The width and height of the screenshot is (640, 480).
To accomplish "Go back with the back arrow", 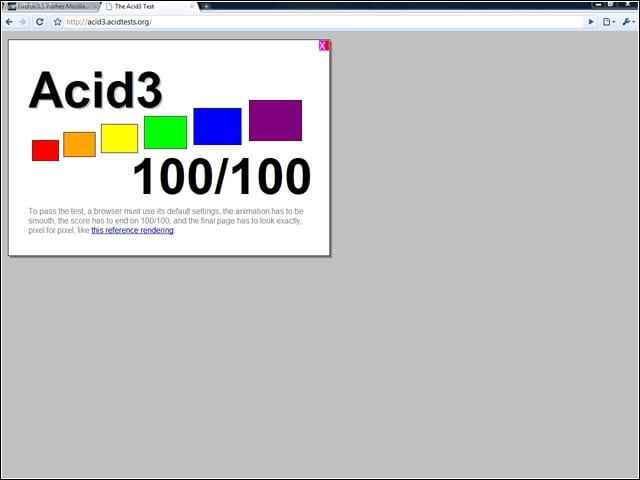I will (x=9, y=22).
